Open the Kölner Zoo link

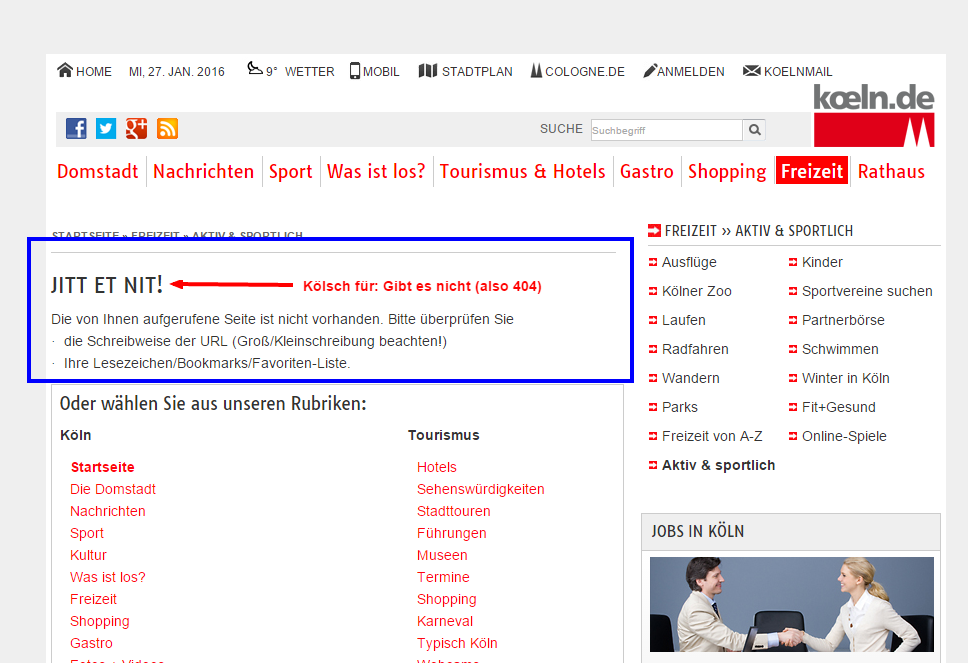(x=696, y=291)
